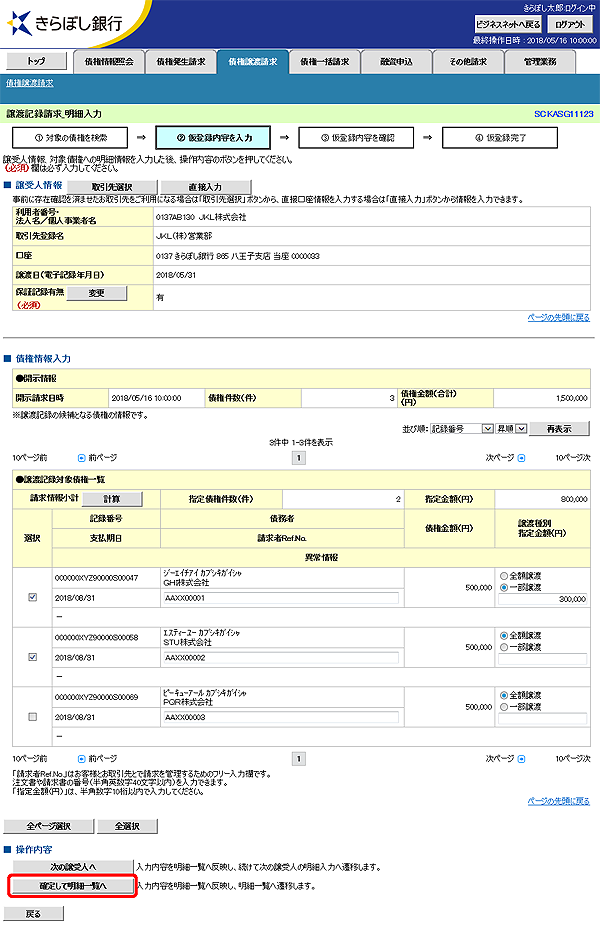
Task: Click the 確定して明細一覧へ button
Action: coord(73,886)
